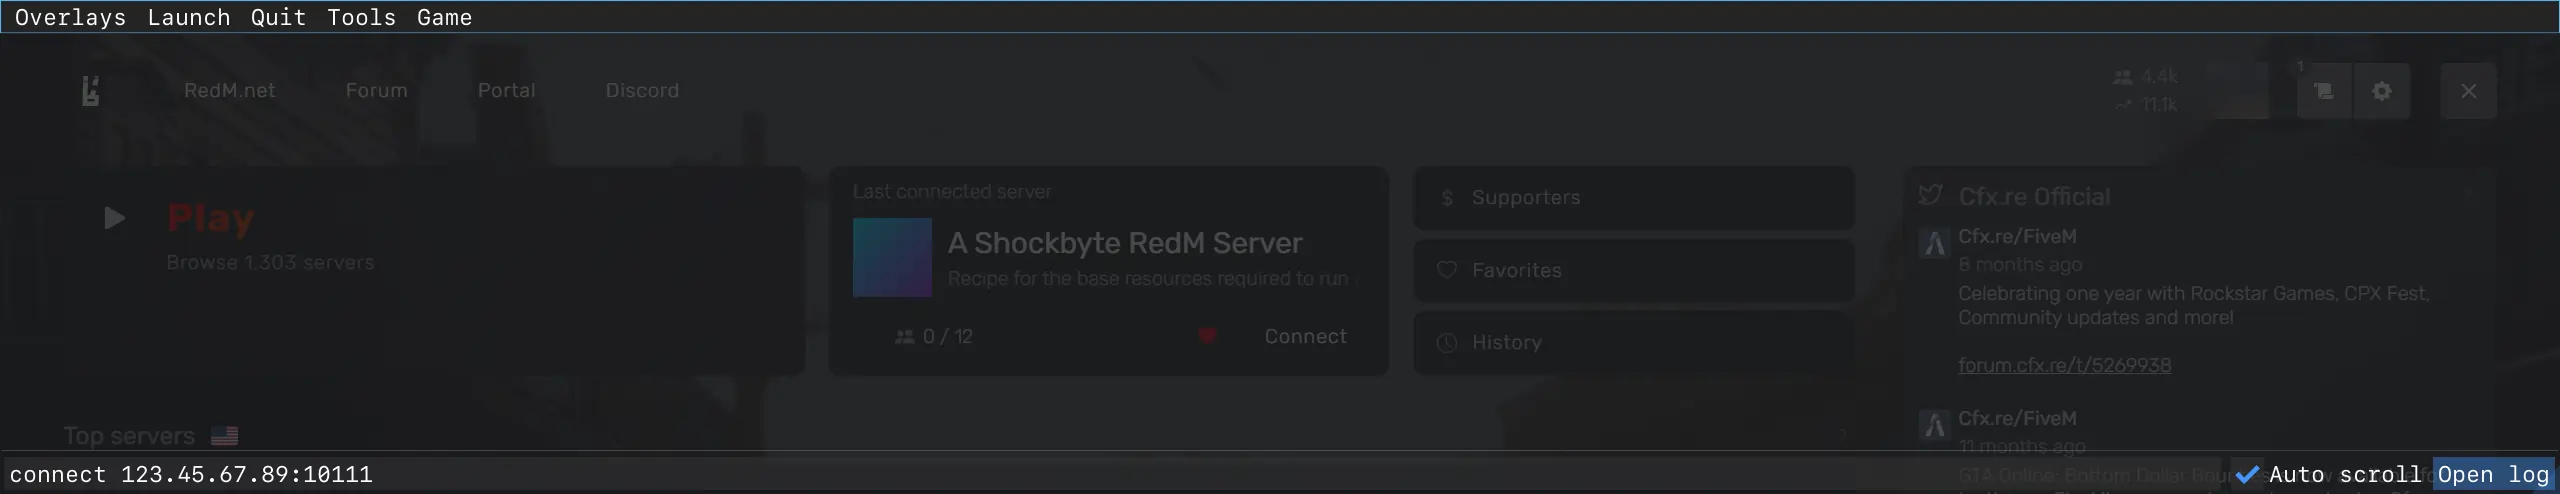The image size is (2560, 494).
Task: Open the Quit menu
Action: tap(278, 17)
